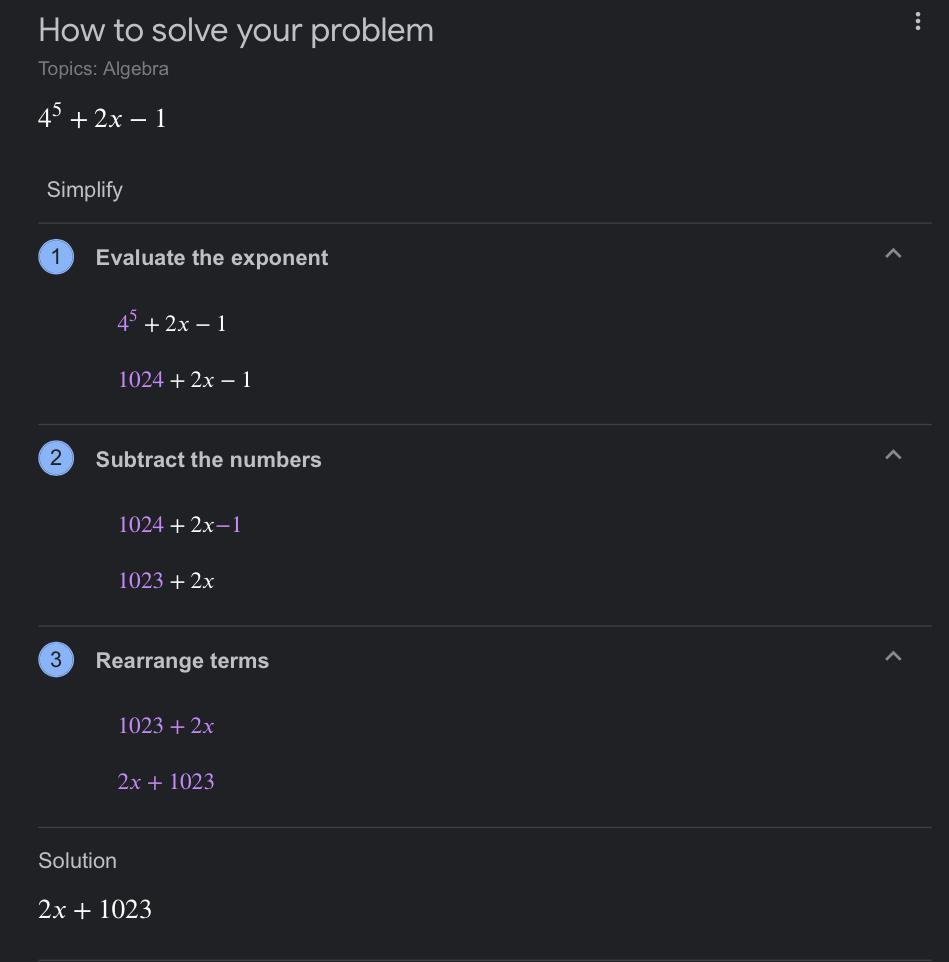This screenshot has height=962, width=949.
Task: Collapse the Rearrange terms step
Action: coord(893,656)
